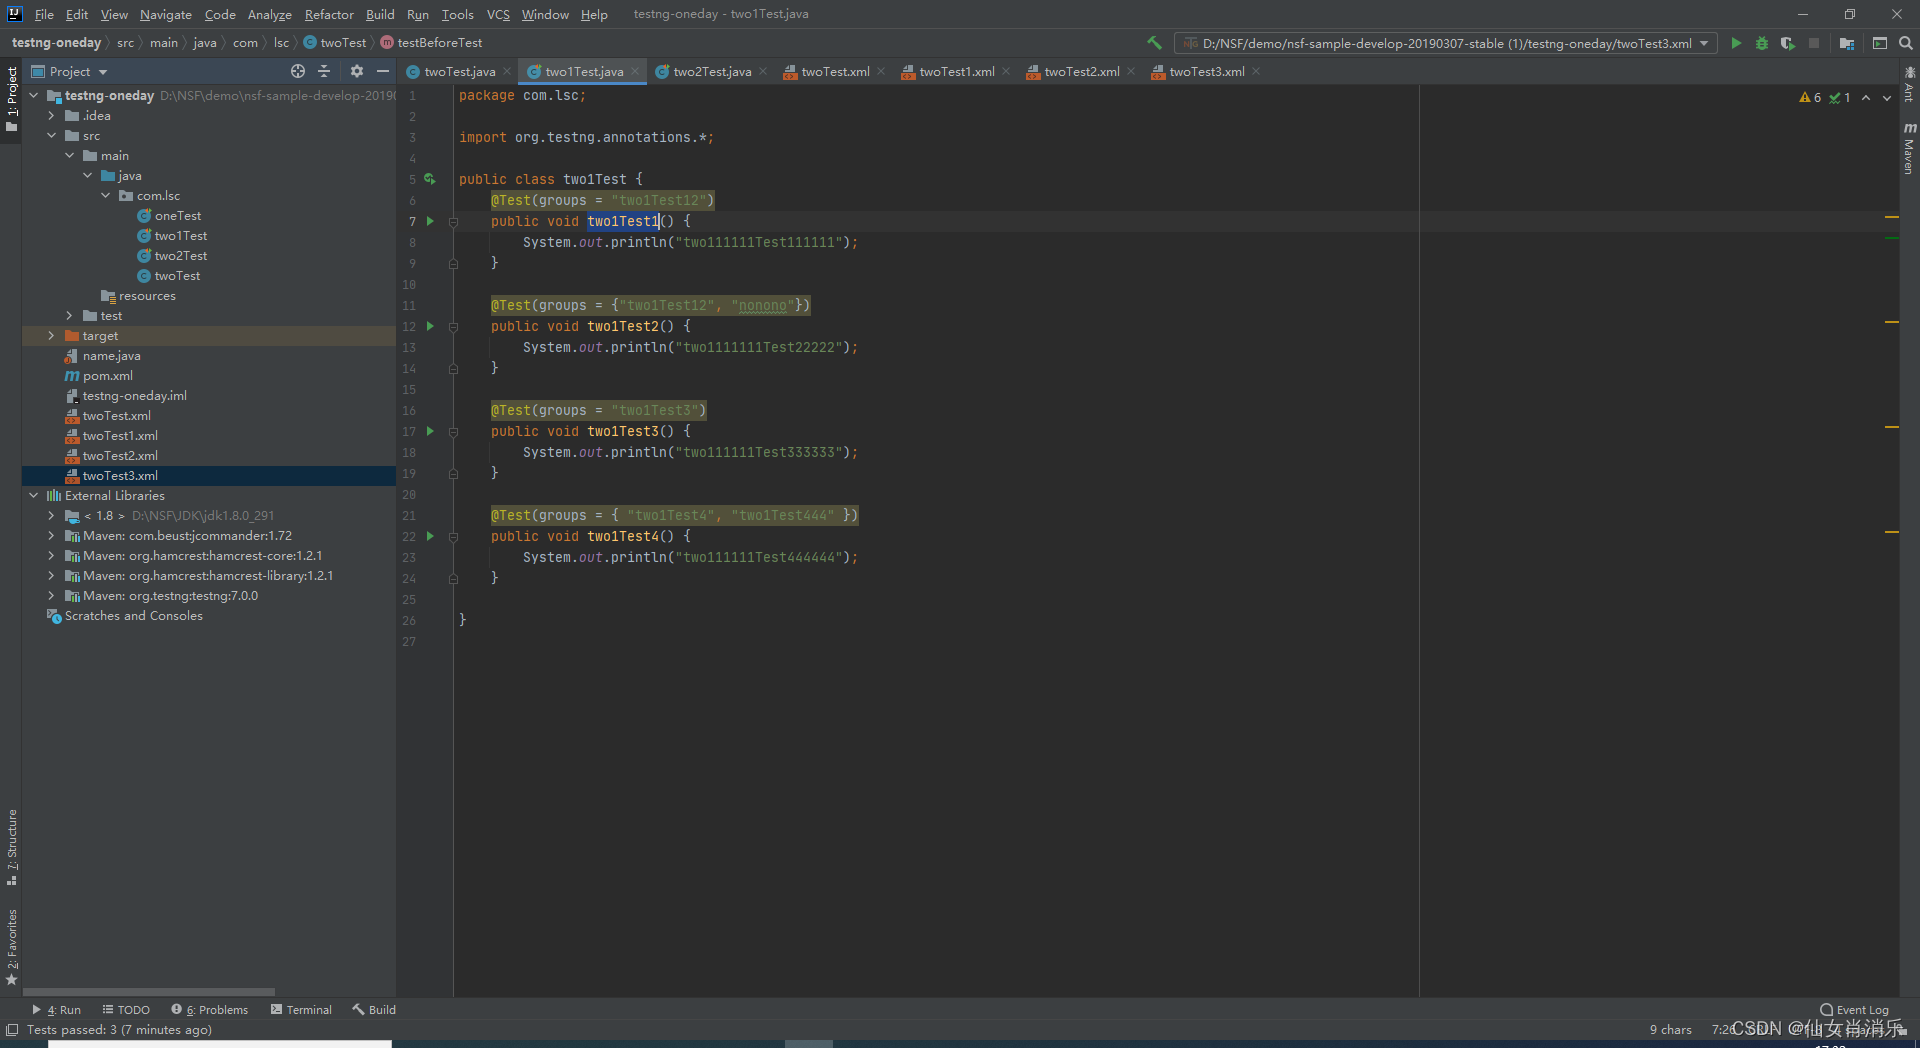Screen dimensions: 1920x1048
Task: Hide the Project tool window
Action: point(383,71)
